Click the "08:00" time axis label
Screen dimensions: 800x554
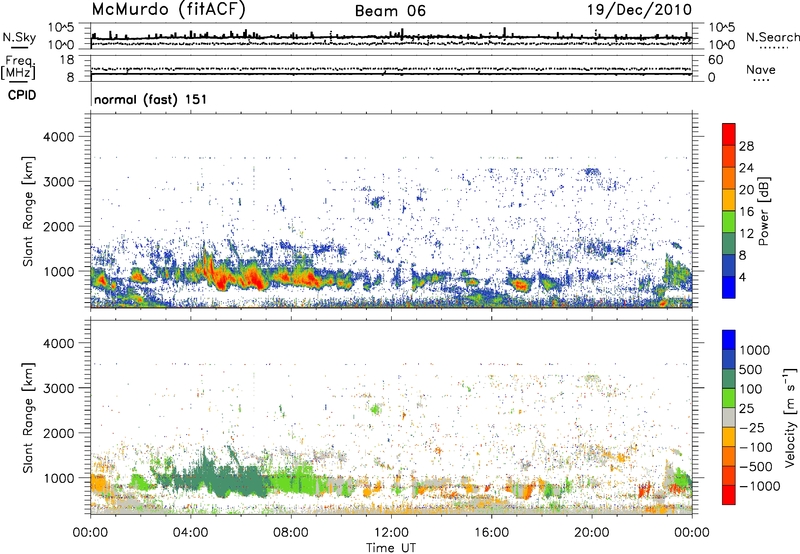pos(291,533)
